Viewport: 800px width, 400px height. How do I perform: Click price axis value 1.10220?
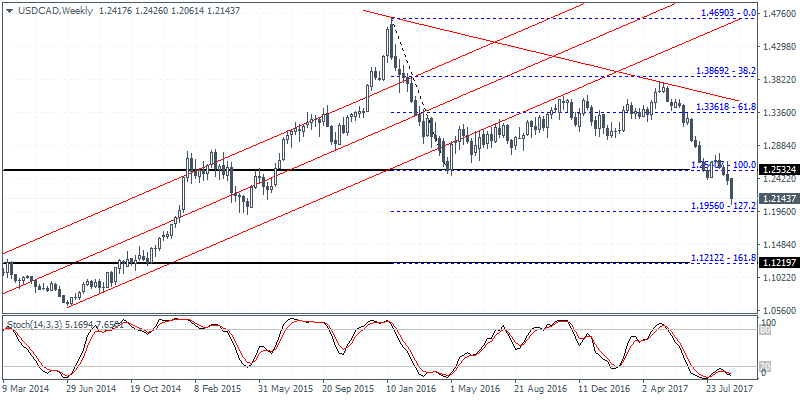click(x=779, y=278)
